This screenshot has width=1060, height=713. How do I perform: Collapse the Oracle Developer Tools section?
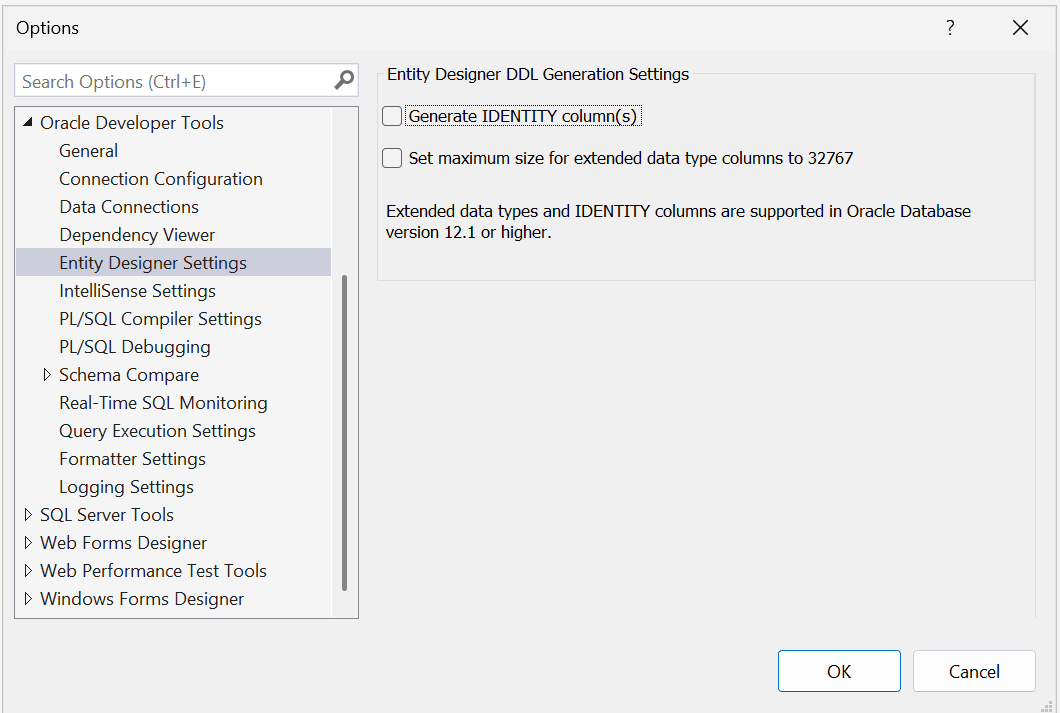[x=26, y=122]
